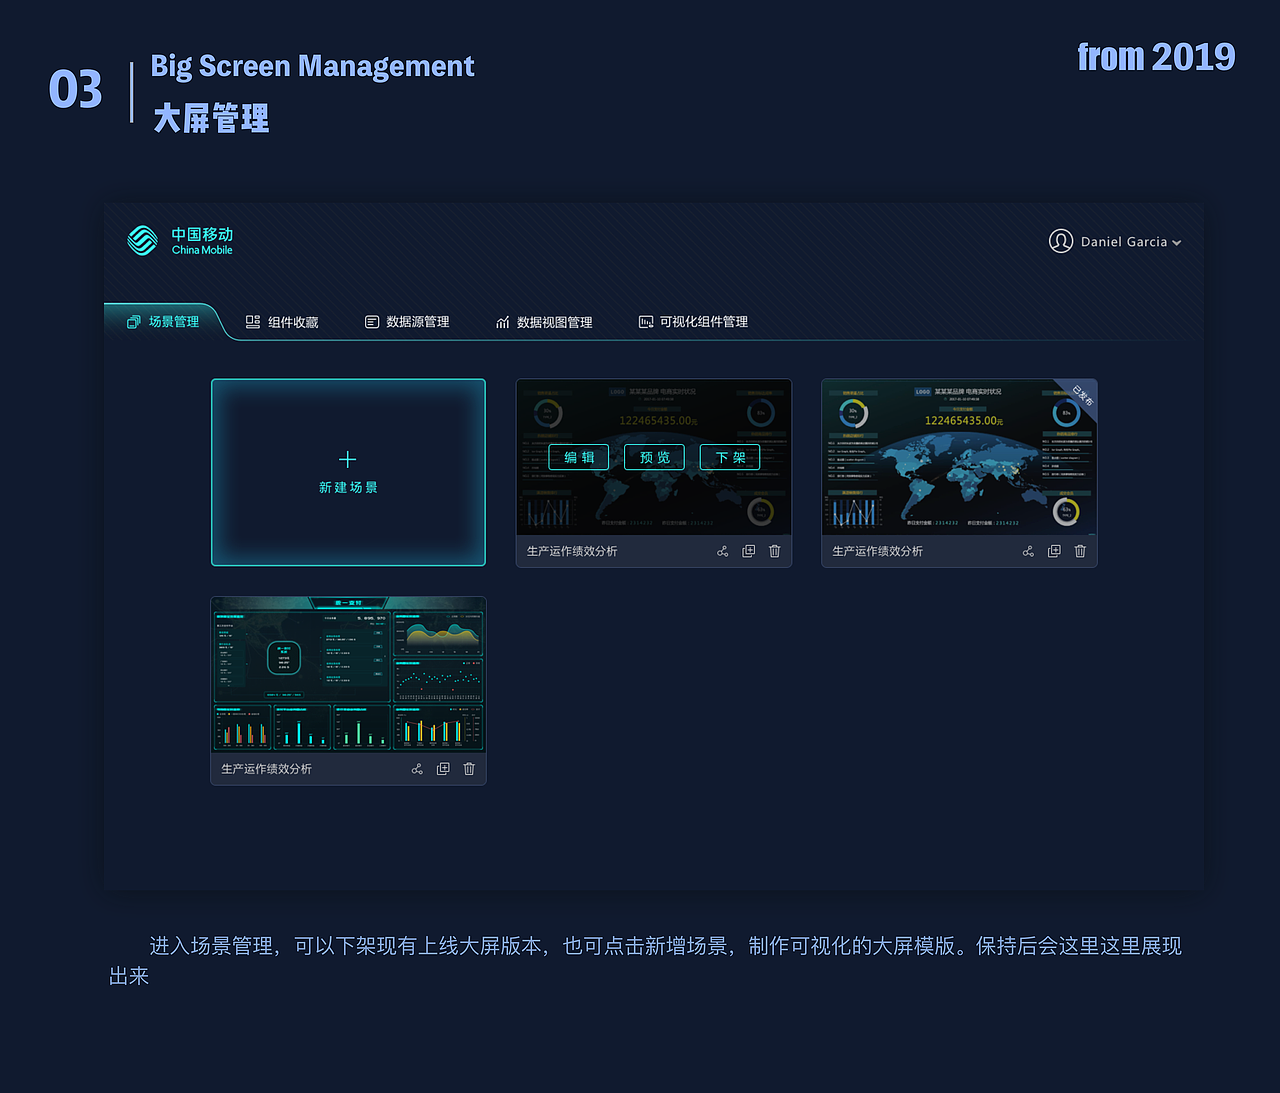Image resolution: width=1280 pixels, height=1093 pixels.
Task: Delete the teal dashboard scene card
Action: 469,769
